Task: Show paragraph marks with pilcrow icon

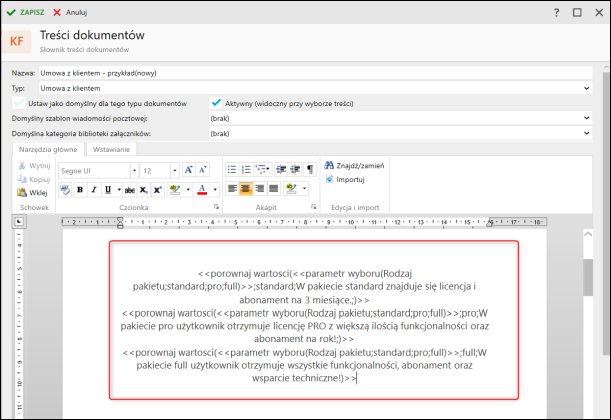Action: click(310, 169)
